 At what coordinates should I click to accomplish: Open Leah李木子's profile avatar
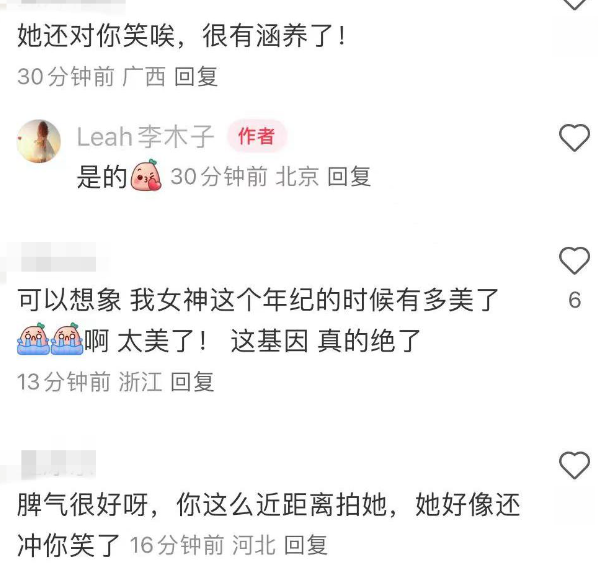click(39, 141)
